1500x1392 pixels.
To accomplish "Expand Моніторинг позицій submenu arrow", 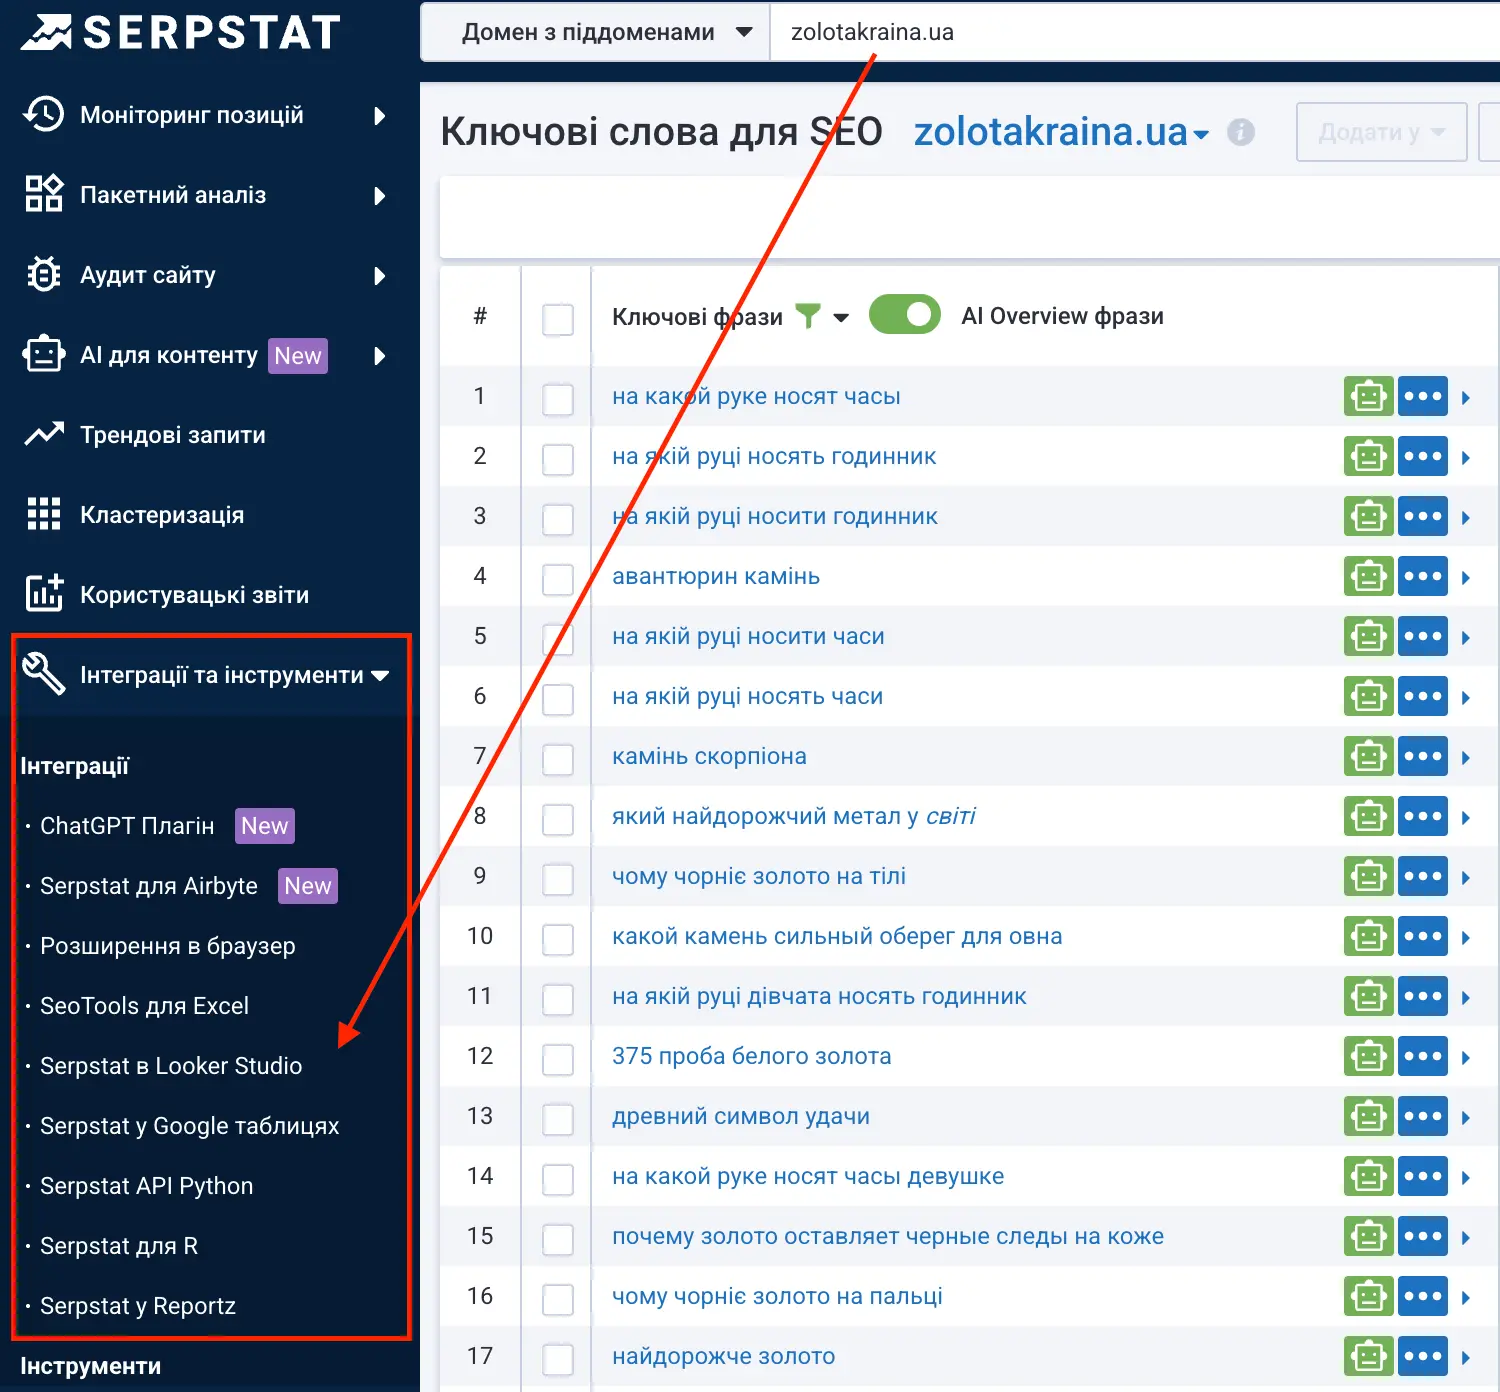I will tap(380, 116).
